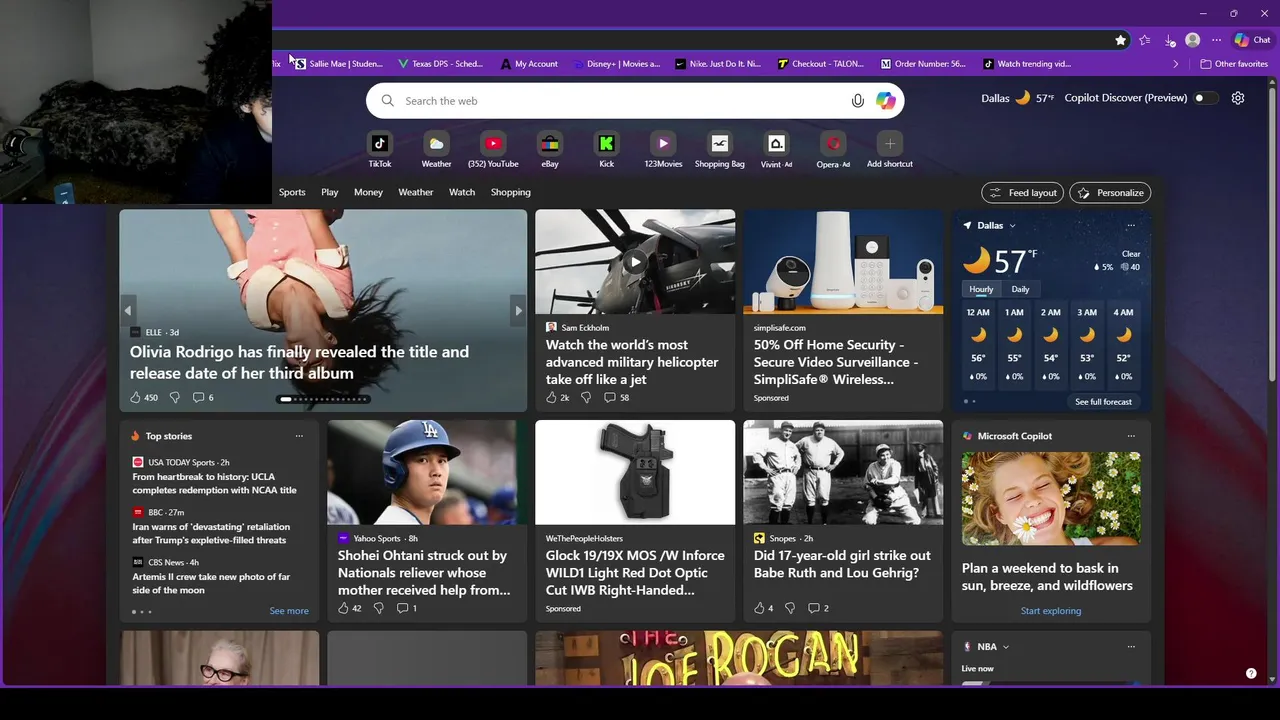Select the Weather feed tab
This screenshot has width=1280, height=720.
tap(416, 192)
